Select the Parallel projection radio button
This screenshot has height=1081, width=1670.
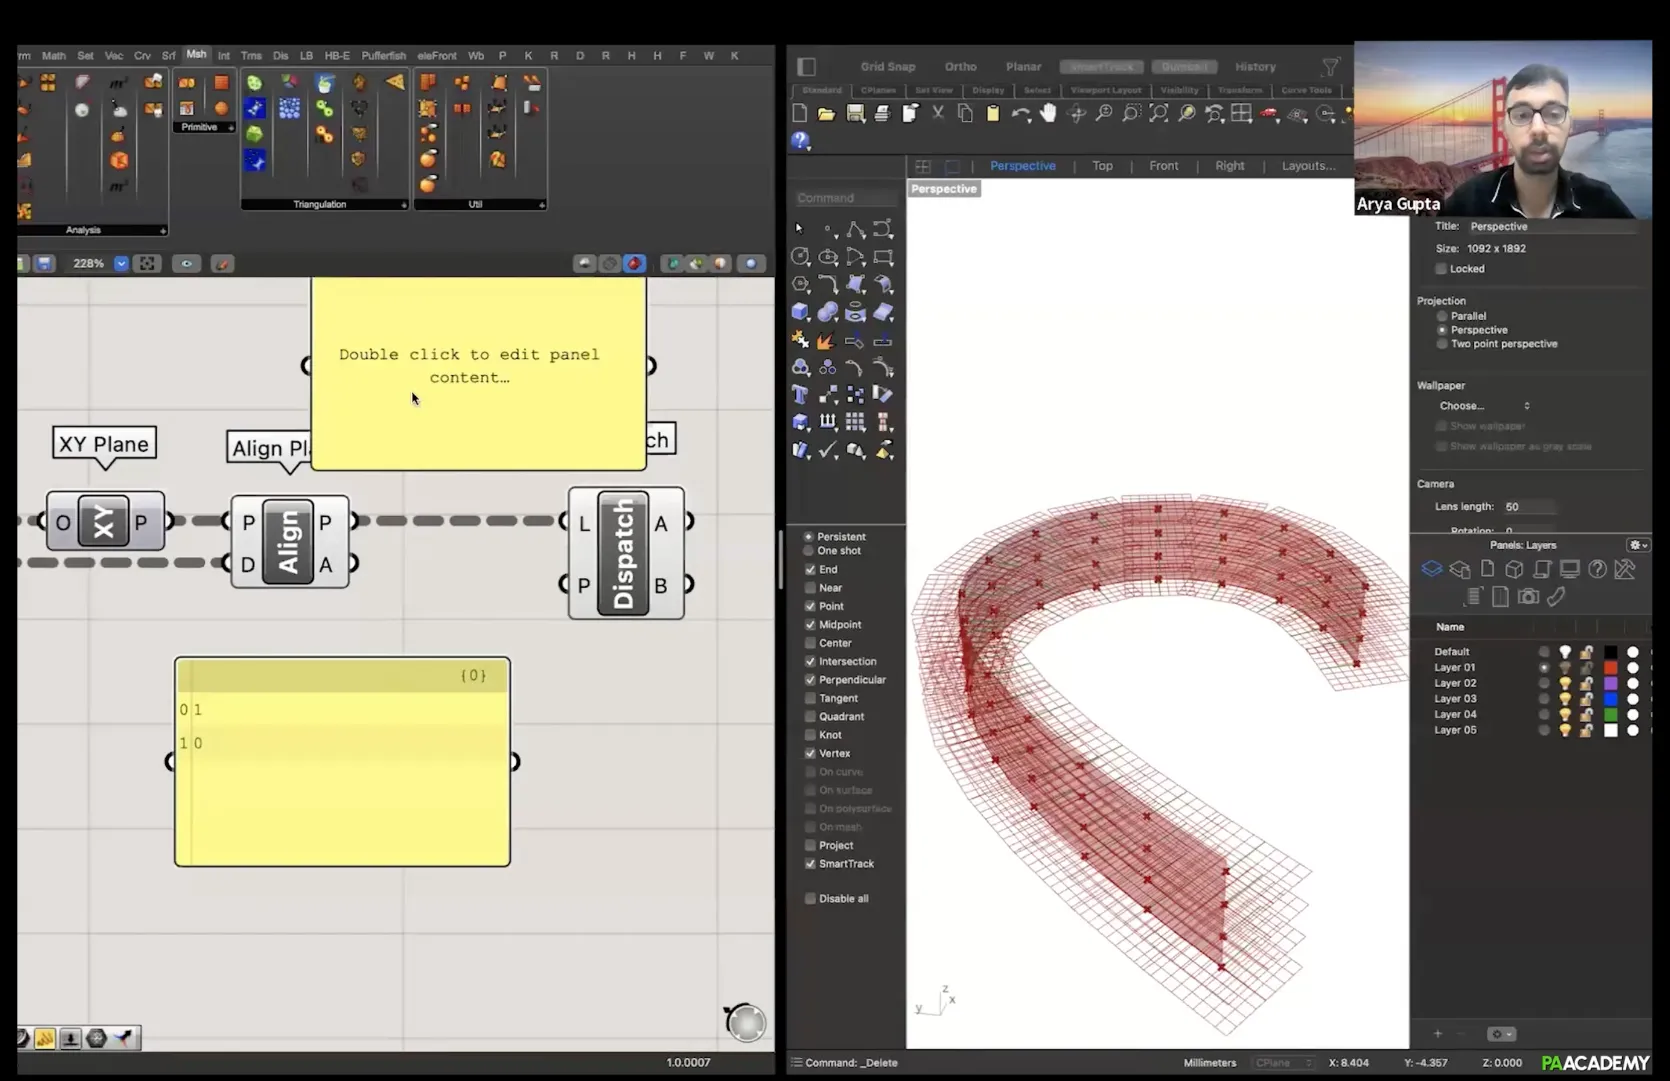[1442, 316]
